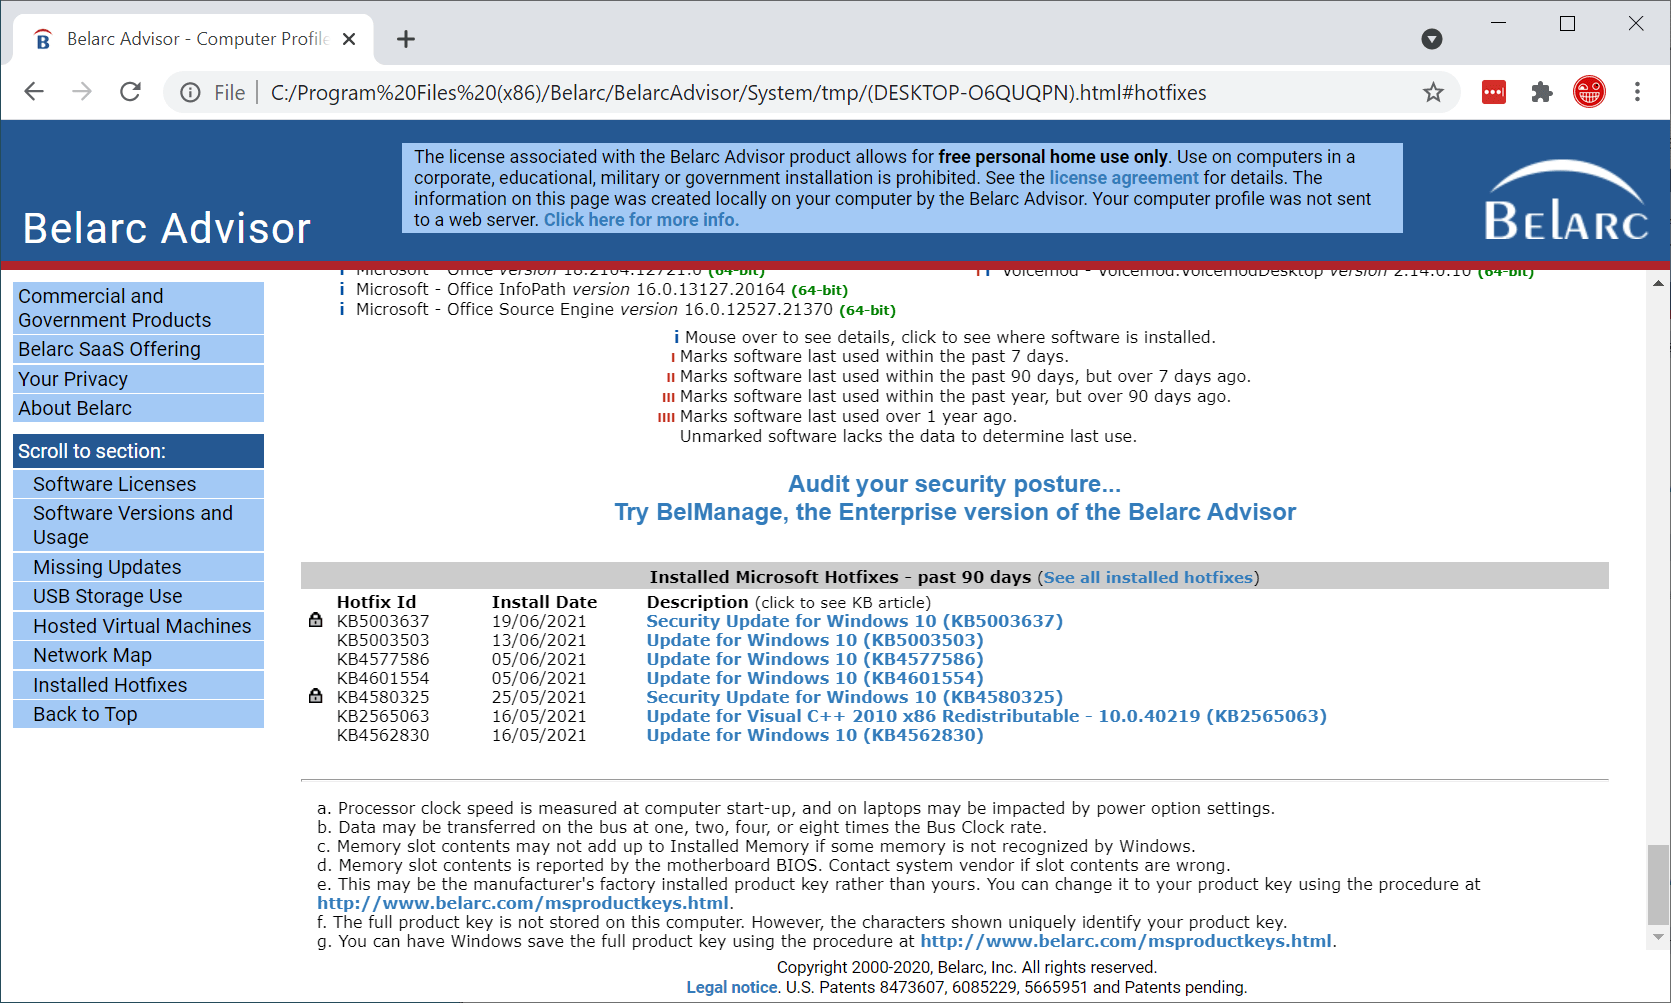1671x1003 pixels.
Task: Open Security Update for Windows 10 (KB4580325)
Action: pyautogui.click(x=854, y=697)
